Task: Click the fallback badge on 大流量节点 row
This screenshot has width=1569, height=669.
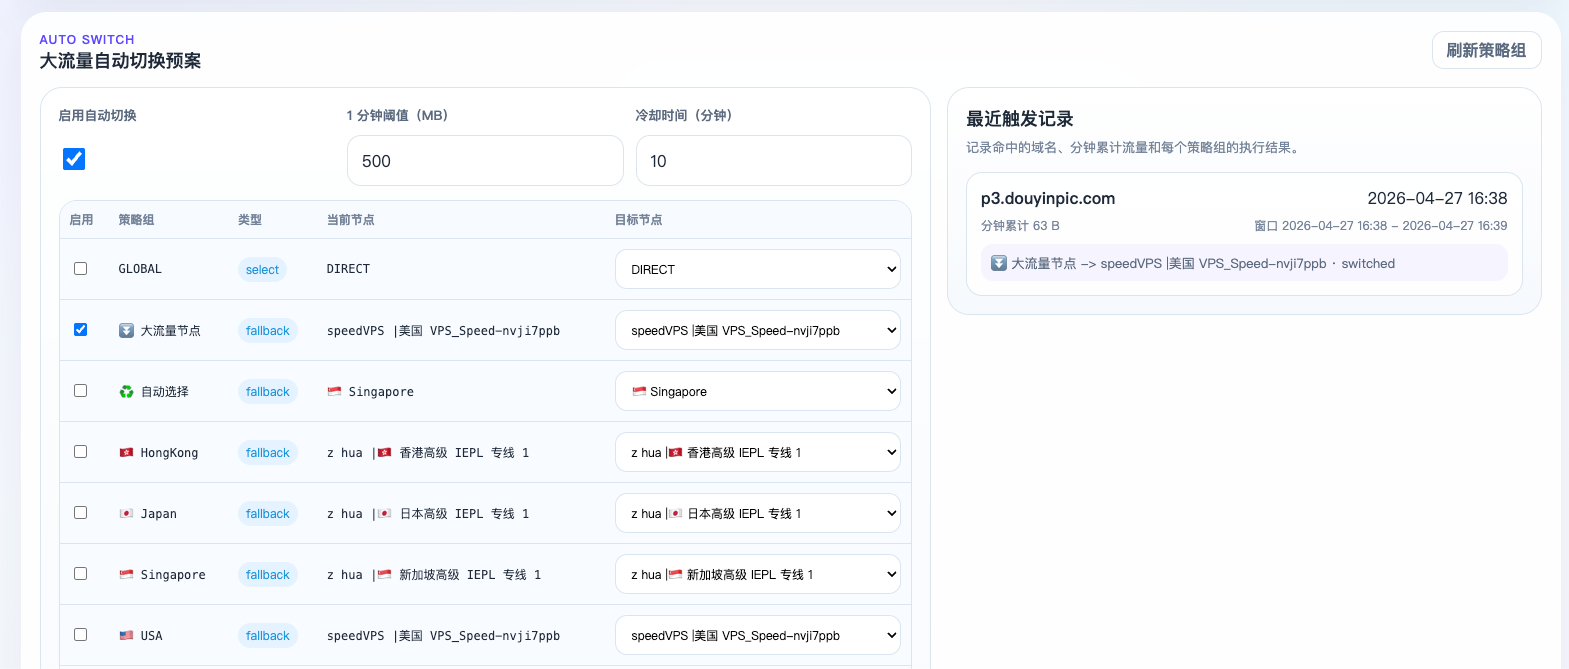Action: [267, 330]
